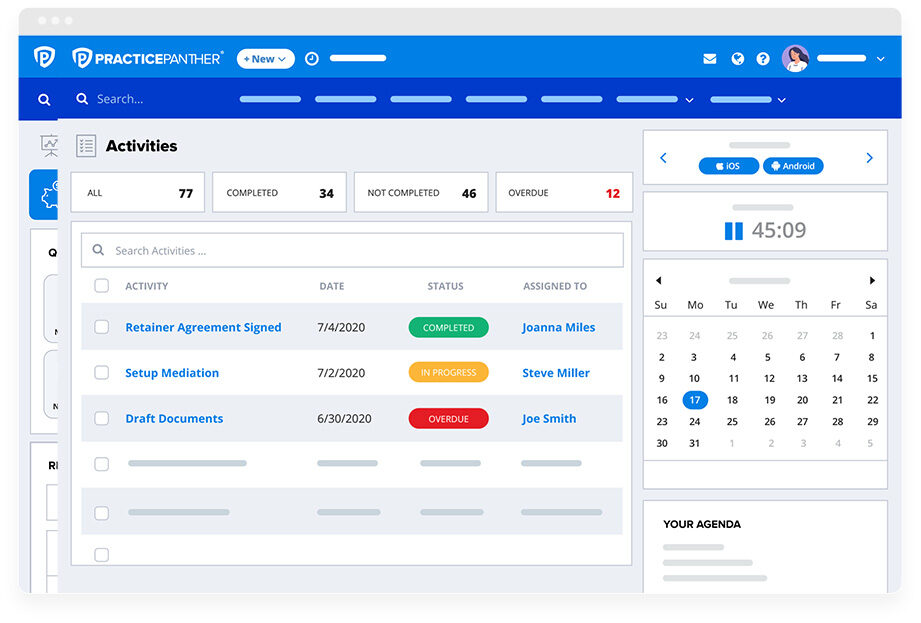Sort by the Date column header
Screen dimensions: 921x623
pyautogui.click(x=332, y=286)
